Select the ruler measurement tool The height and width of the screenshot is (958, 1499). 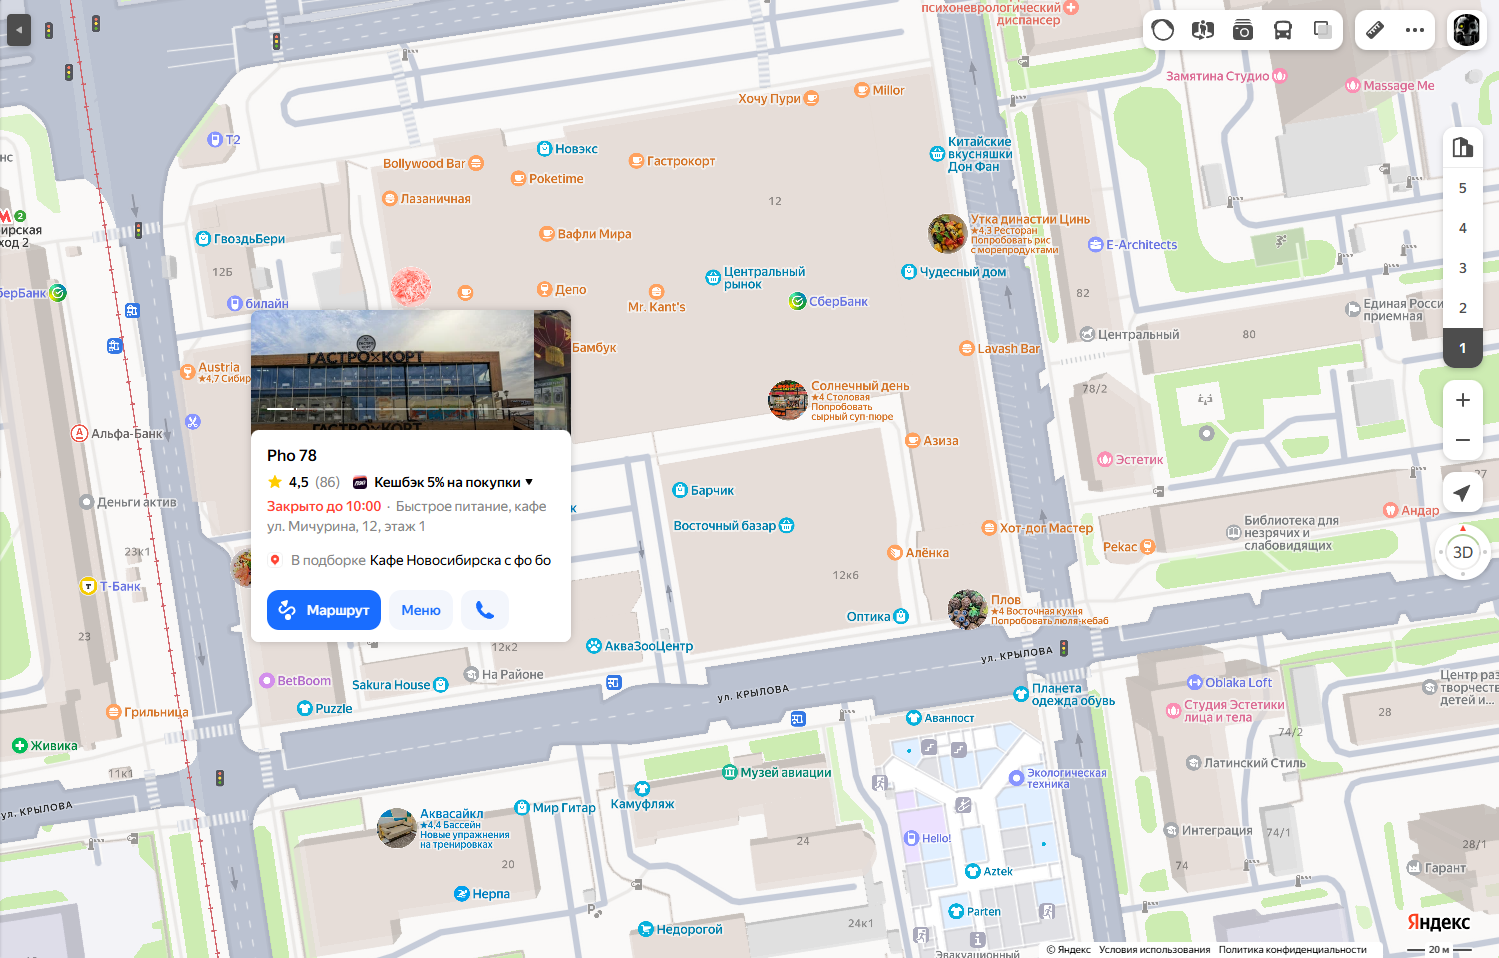pyautogui.click(x=1375, y=30)
